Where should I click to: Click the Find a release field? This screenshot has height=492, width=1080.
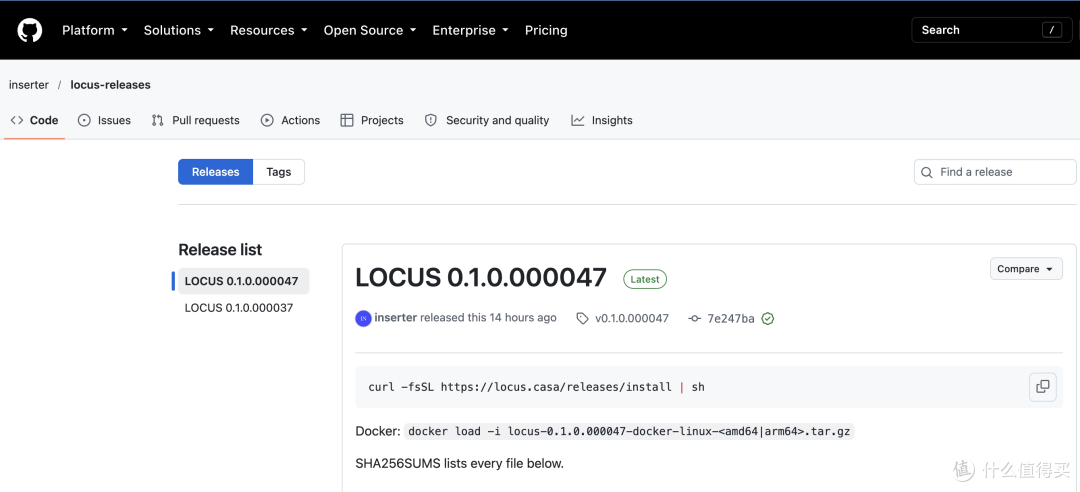tap(995, 172)
